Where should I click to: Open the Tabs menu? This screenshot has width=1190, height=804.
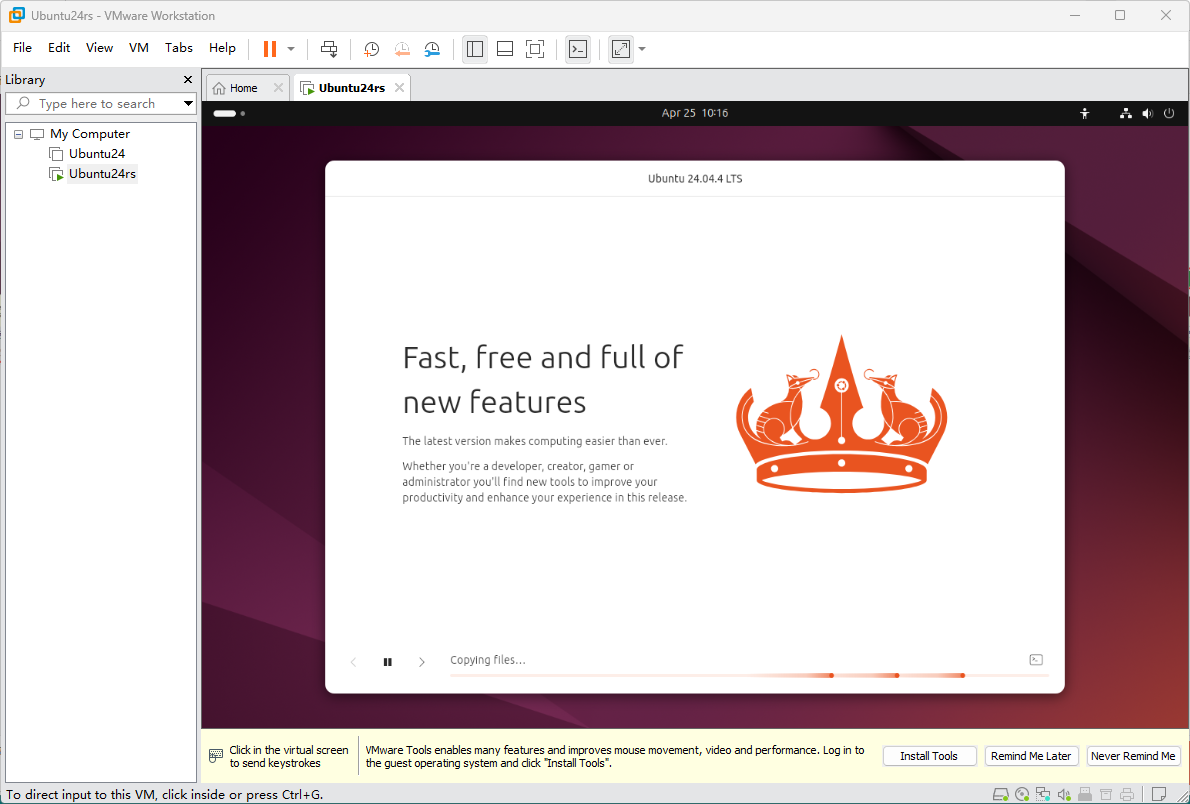point(179,47)
